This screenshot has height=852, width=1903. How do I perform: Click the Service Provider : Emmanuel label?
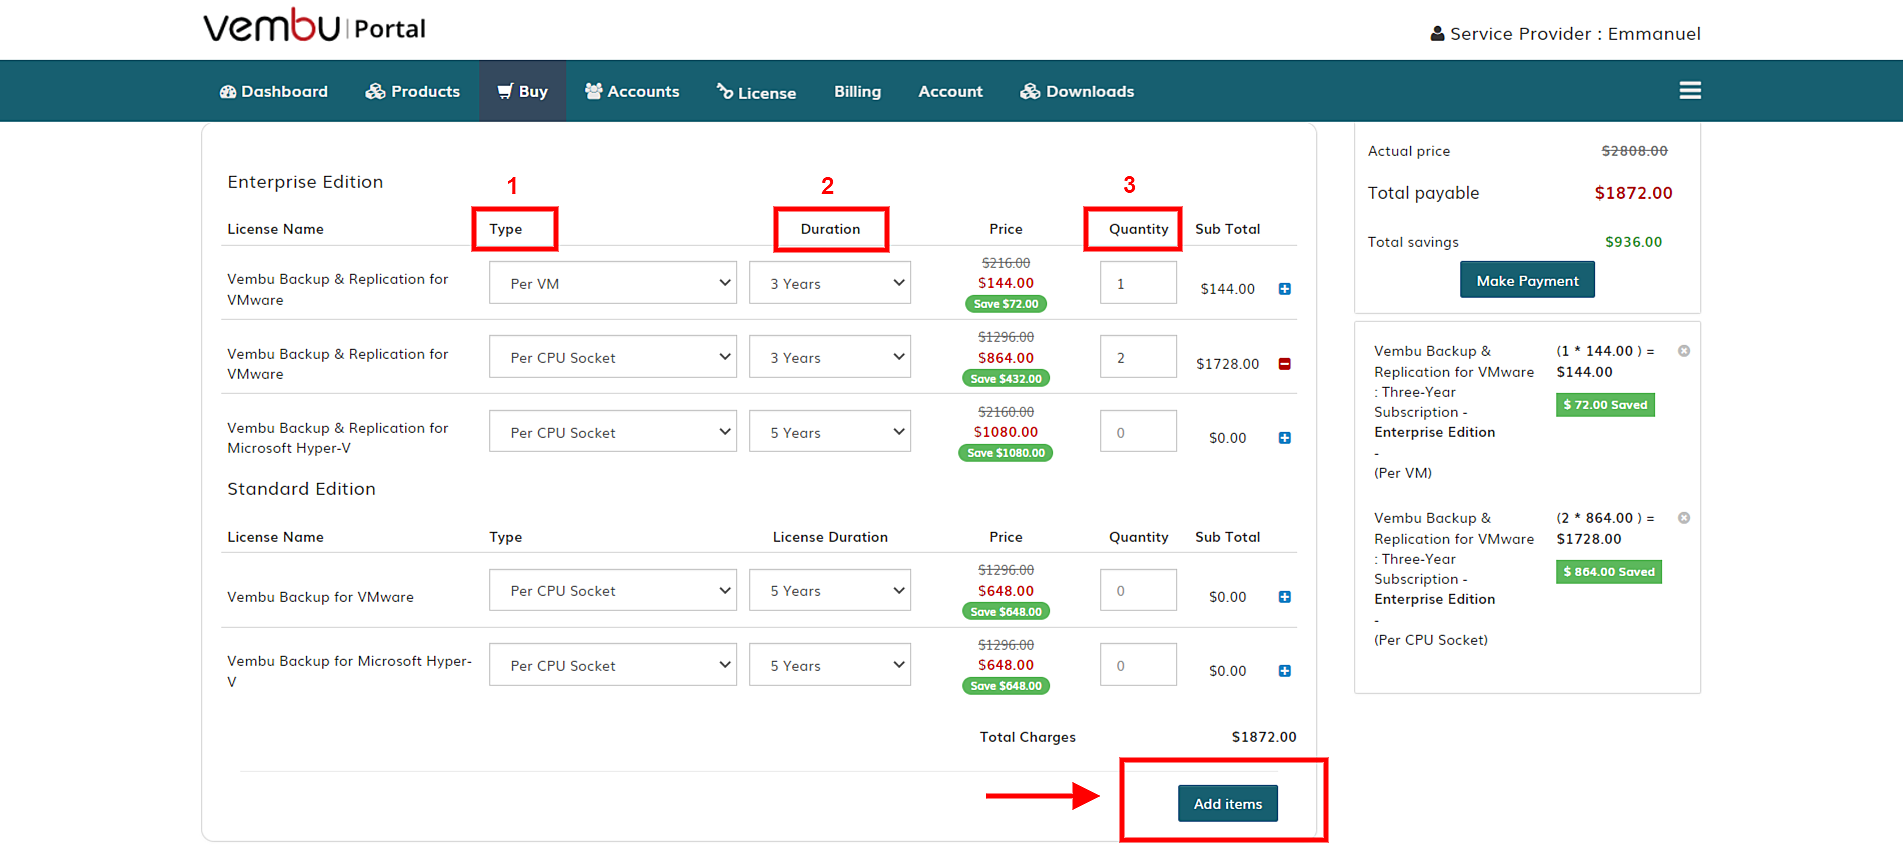point(1565,34)
